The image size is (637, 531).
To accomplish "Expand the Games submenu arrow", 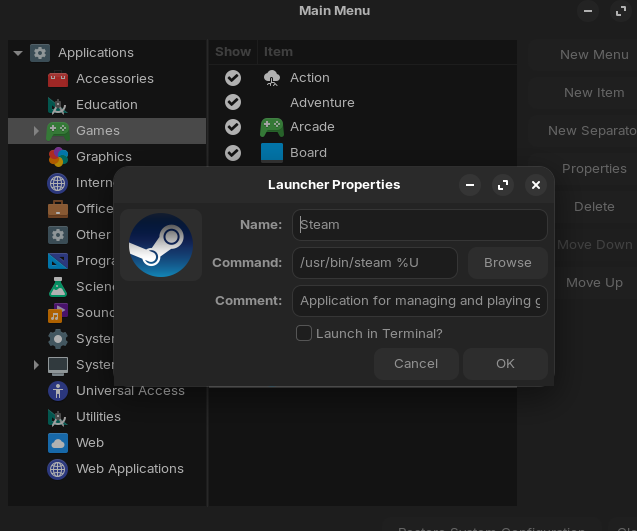I will pyautogui.click(x=36, y=131).
